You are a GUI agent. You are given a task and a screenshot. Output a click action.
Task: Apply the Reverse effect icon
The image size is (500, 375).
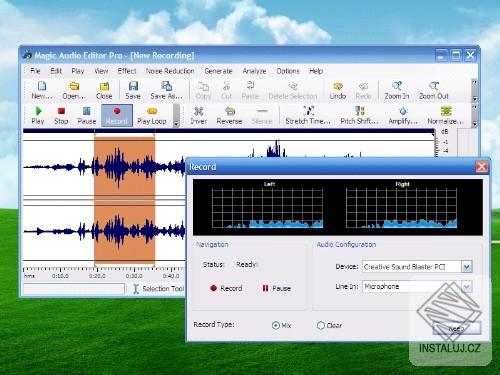[x=229, y=115]
